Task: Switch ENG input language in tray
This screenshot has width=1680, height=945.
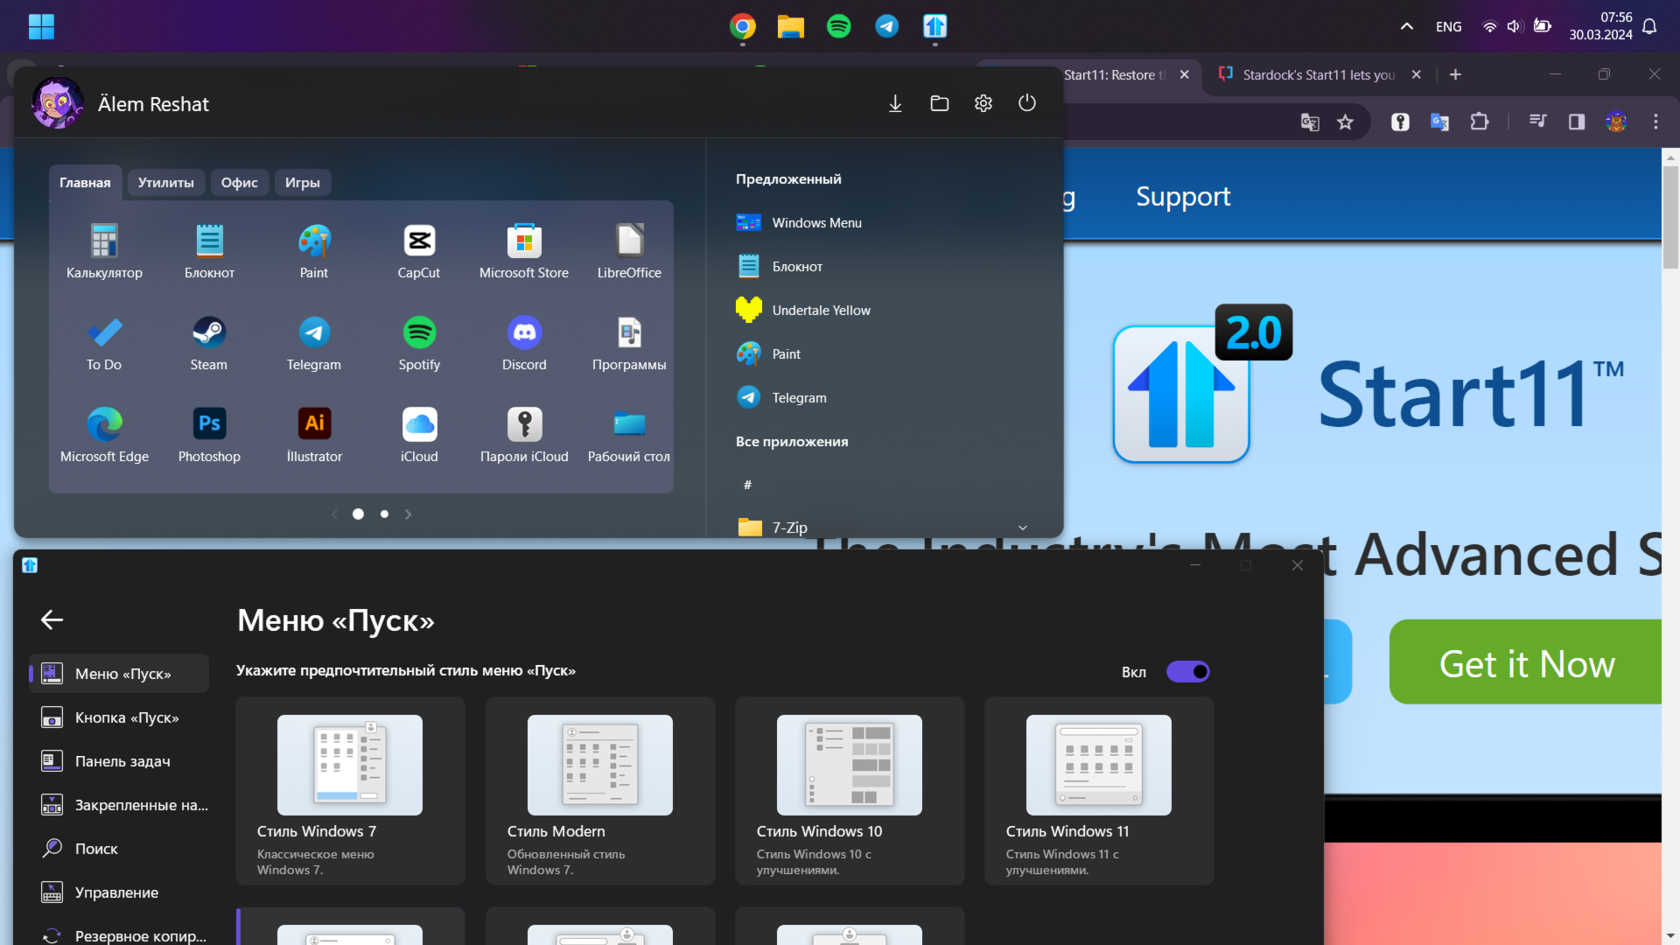Action: pyautogui.click(x=1448, y=27)
